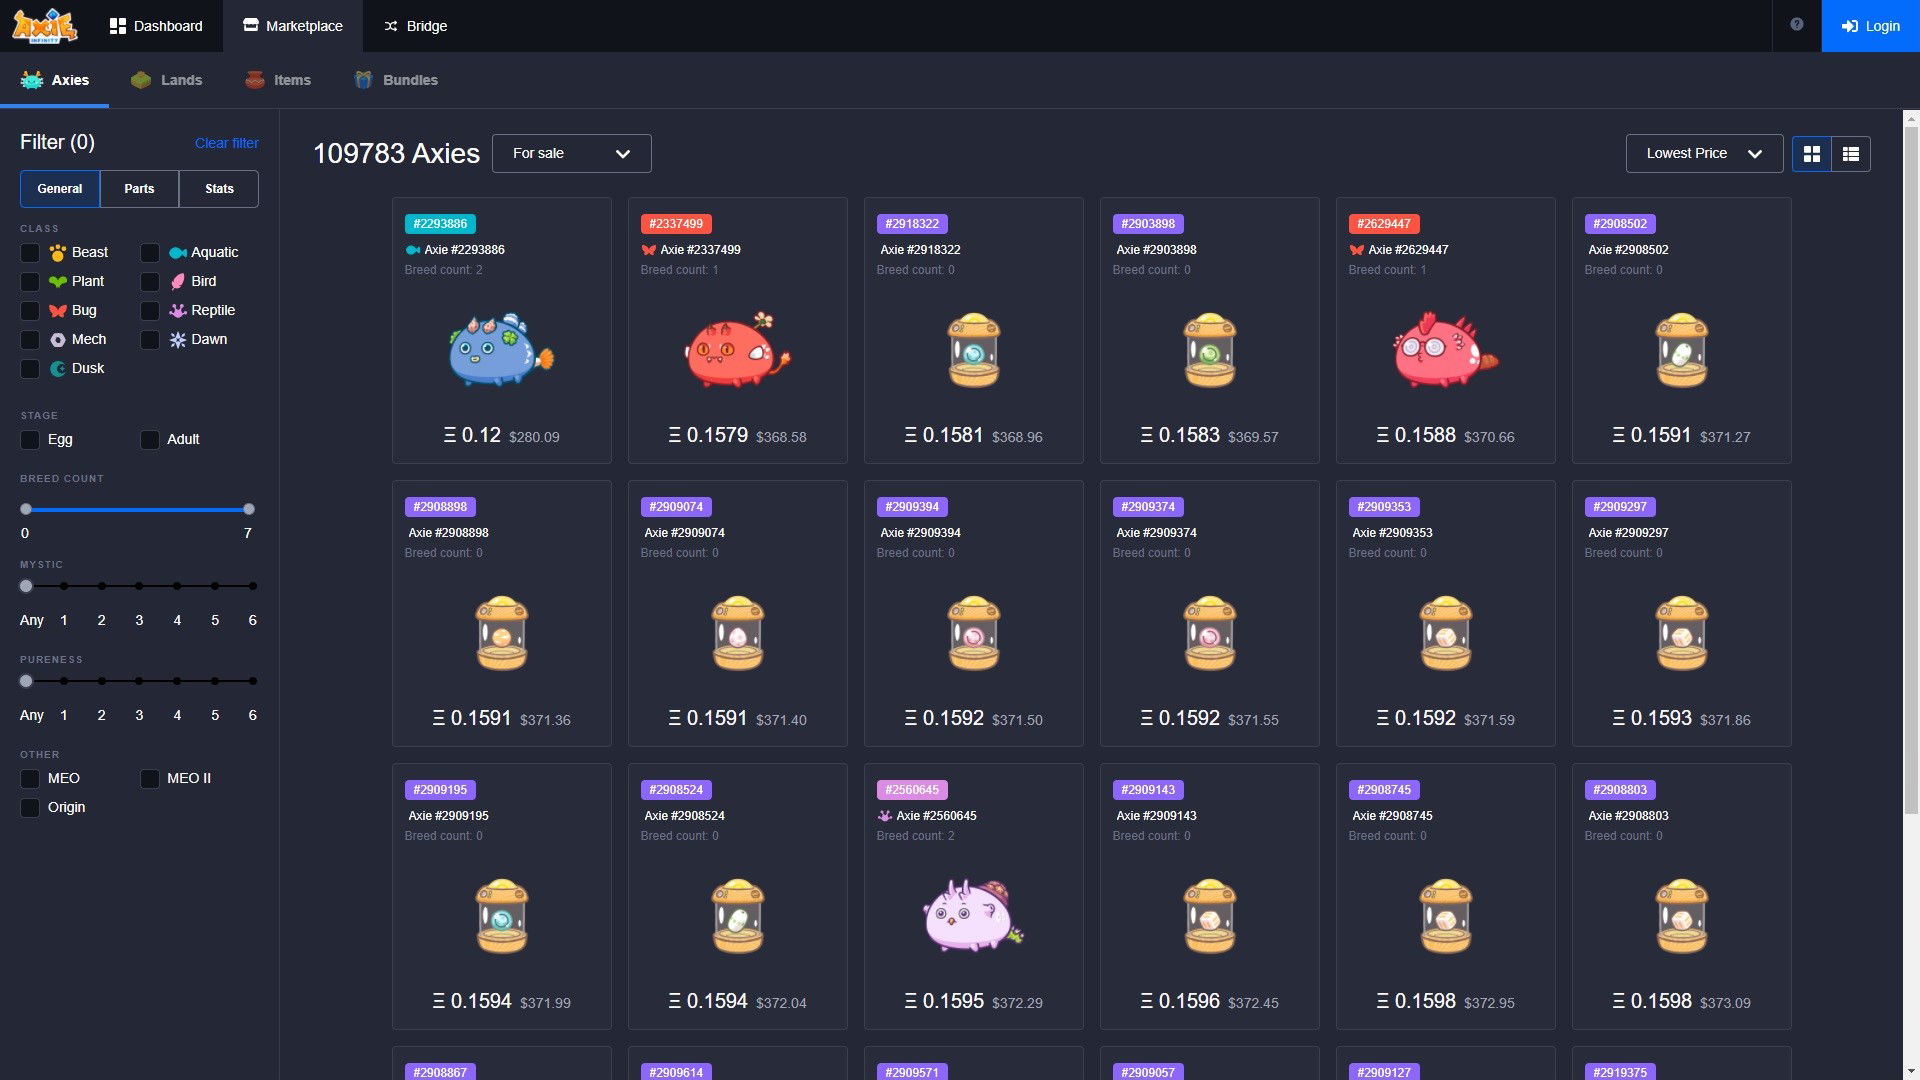The height and width of the screenshot is (1080, 1920).
Task: Open the help question mark icon
Action: point(1797,25)
